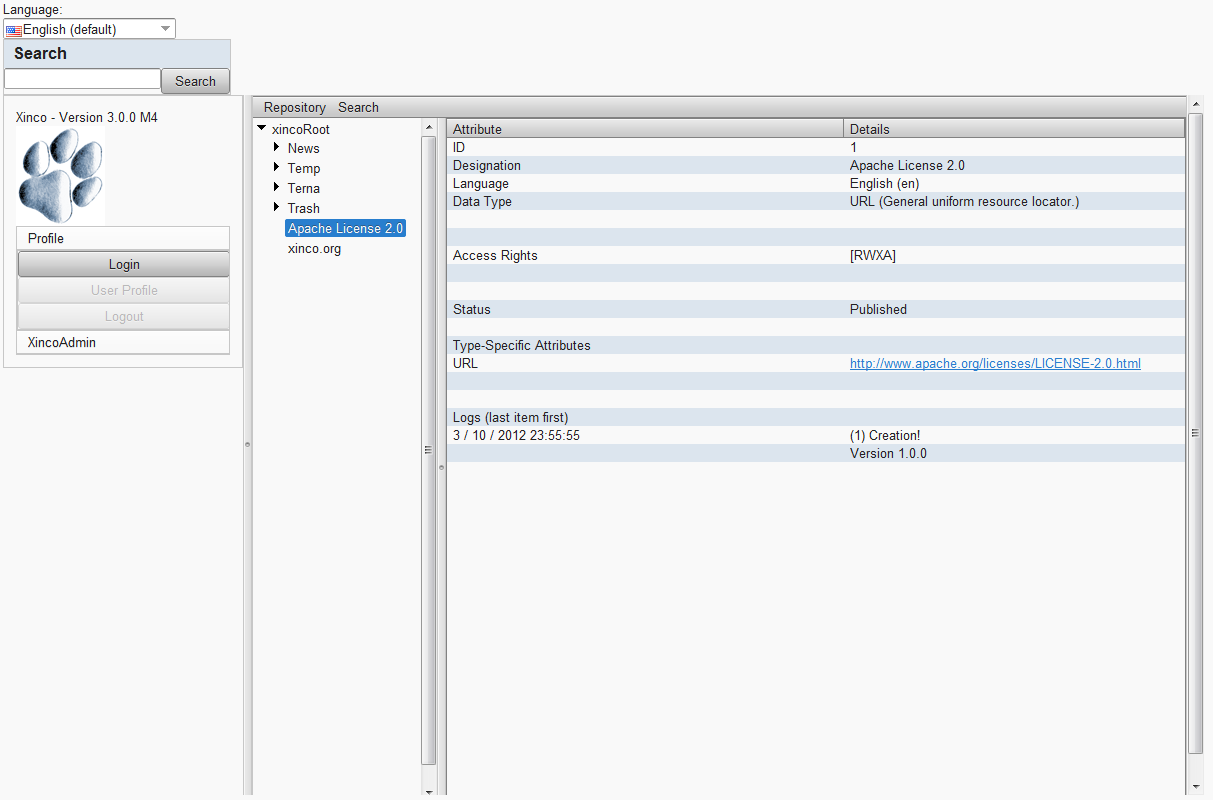Open the Repository menu
This screenshot has width=1213, height=800.
point(294,107)
